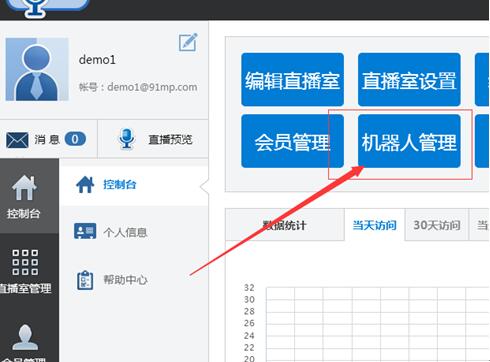
Task: Open the 直播室设置 button
Action: [x=409, y=80]
